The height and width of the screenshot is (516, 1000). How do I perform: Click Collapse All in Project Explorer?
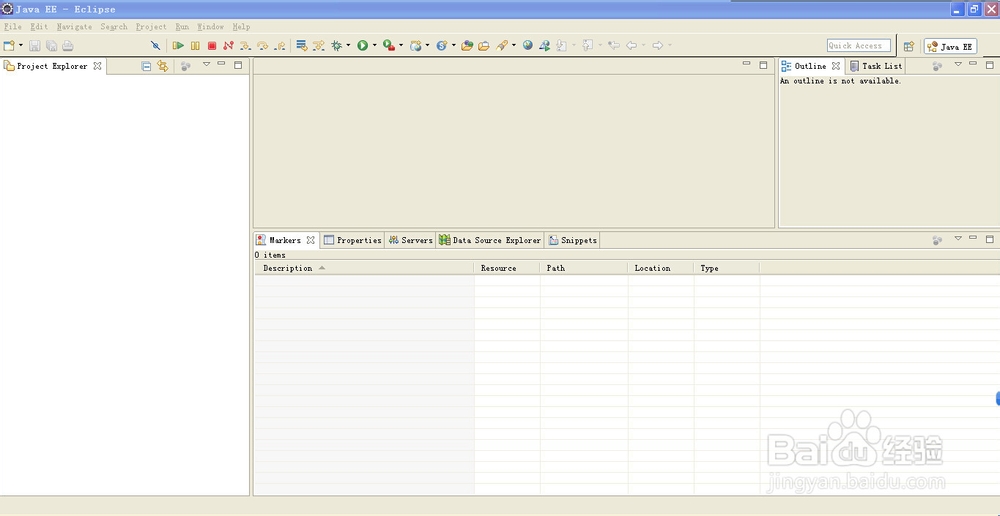tap(146, 66)
